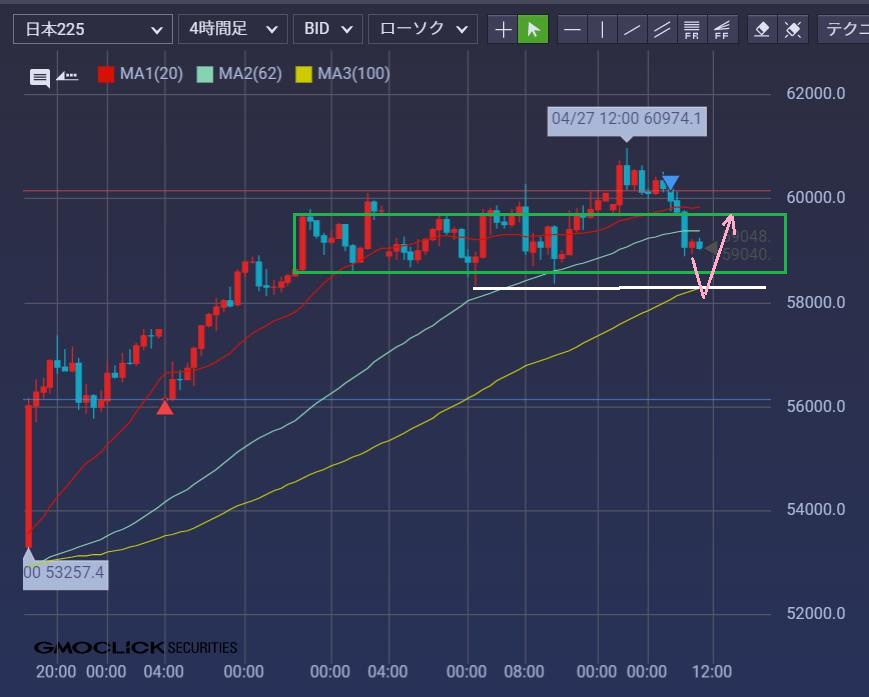This screenshot has height=697, width=869.
Task: Pick the trend line drawing tool
Action: point(631,29)
